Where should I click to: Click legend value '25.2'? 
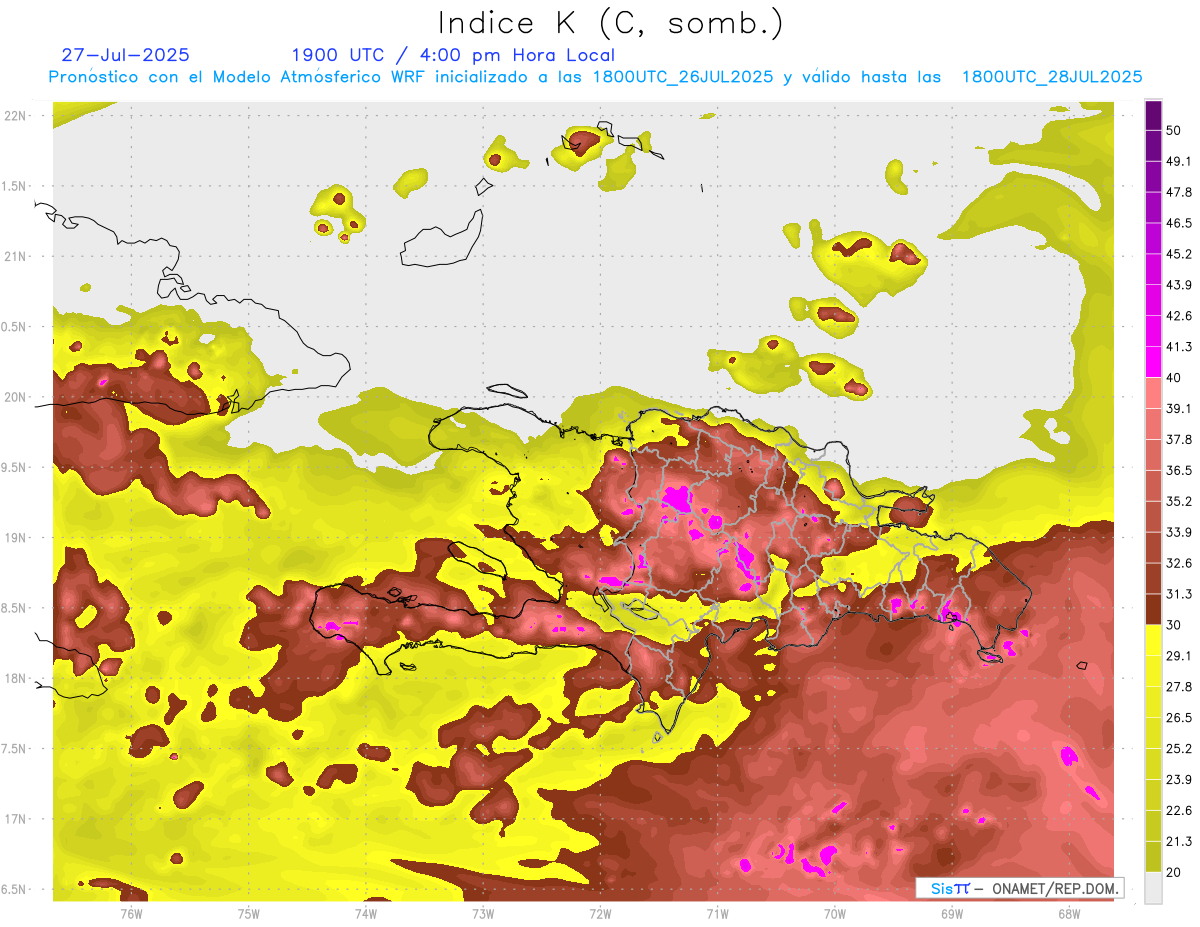tap(1179, 749)
